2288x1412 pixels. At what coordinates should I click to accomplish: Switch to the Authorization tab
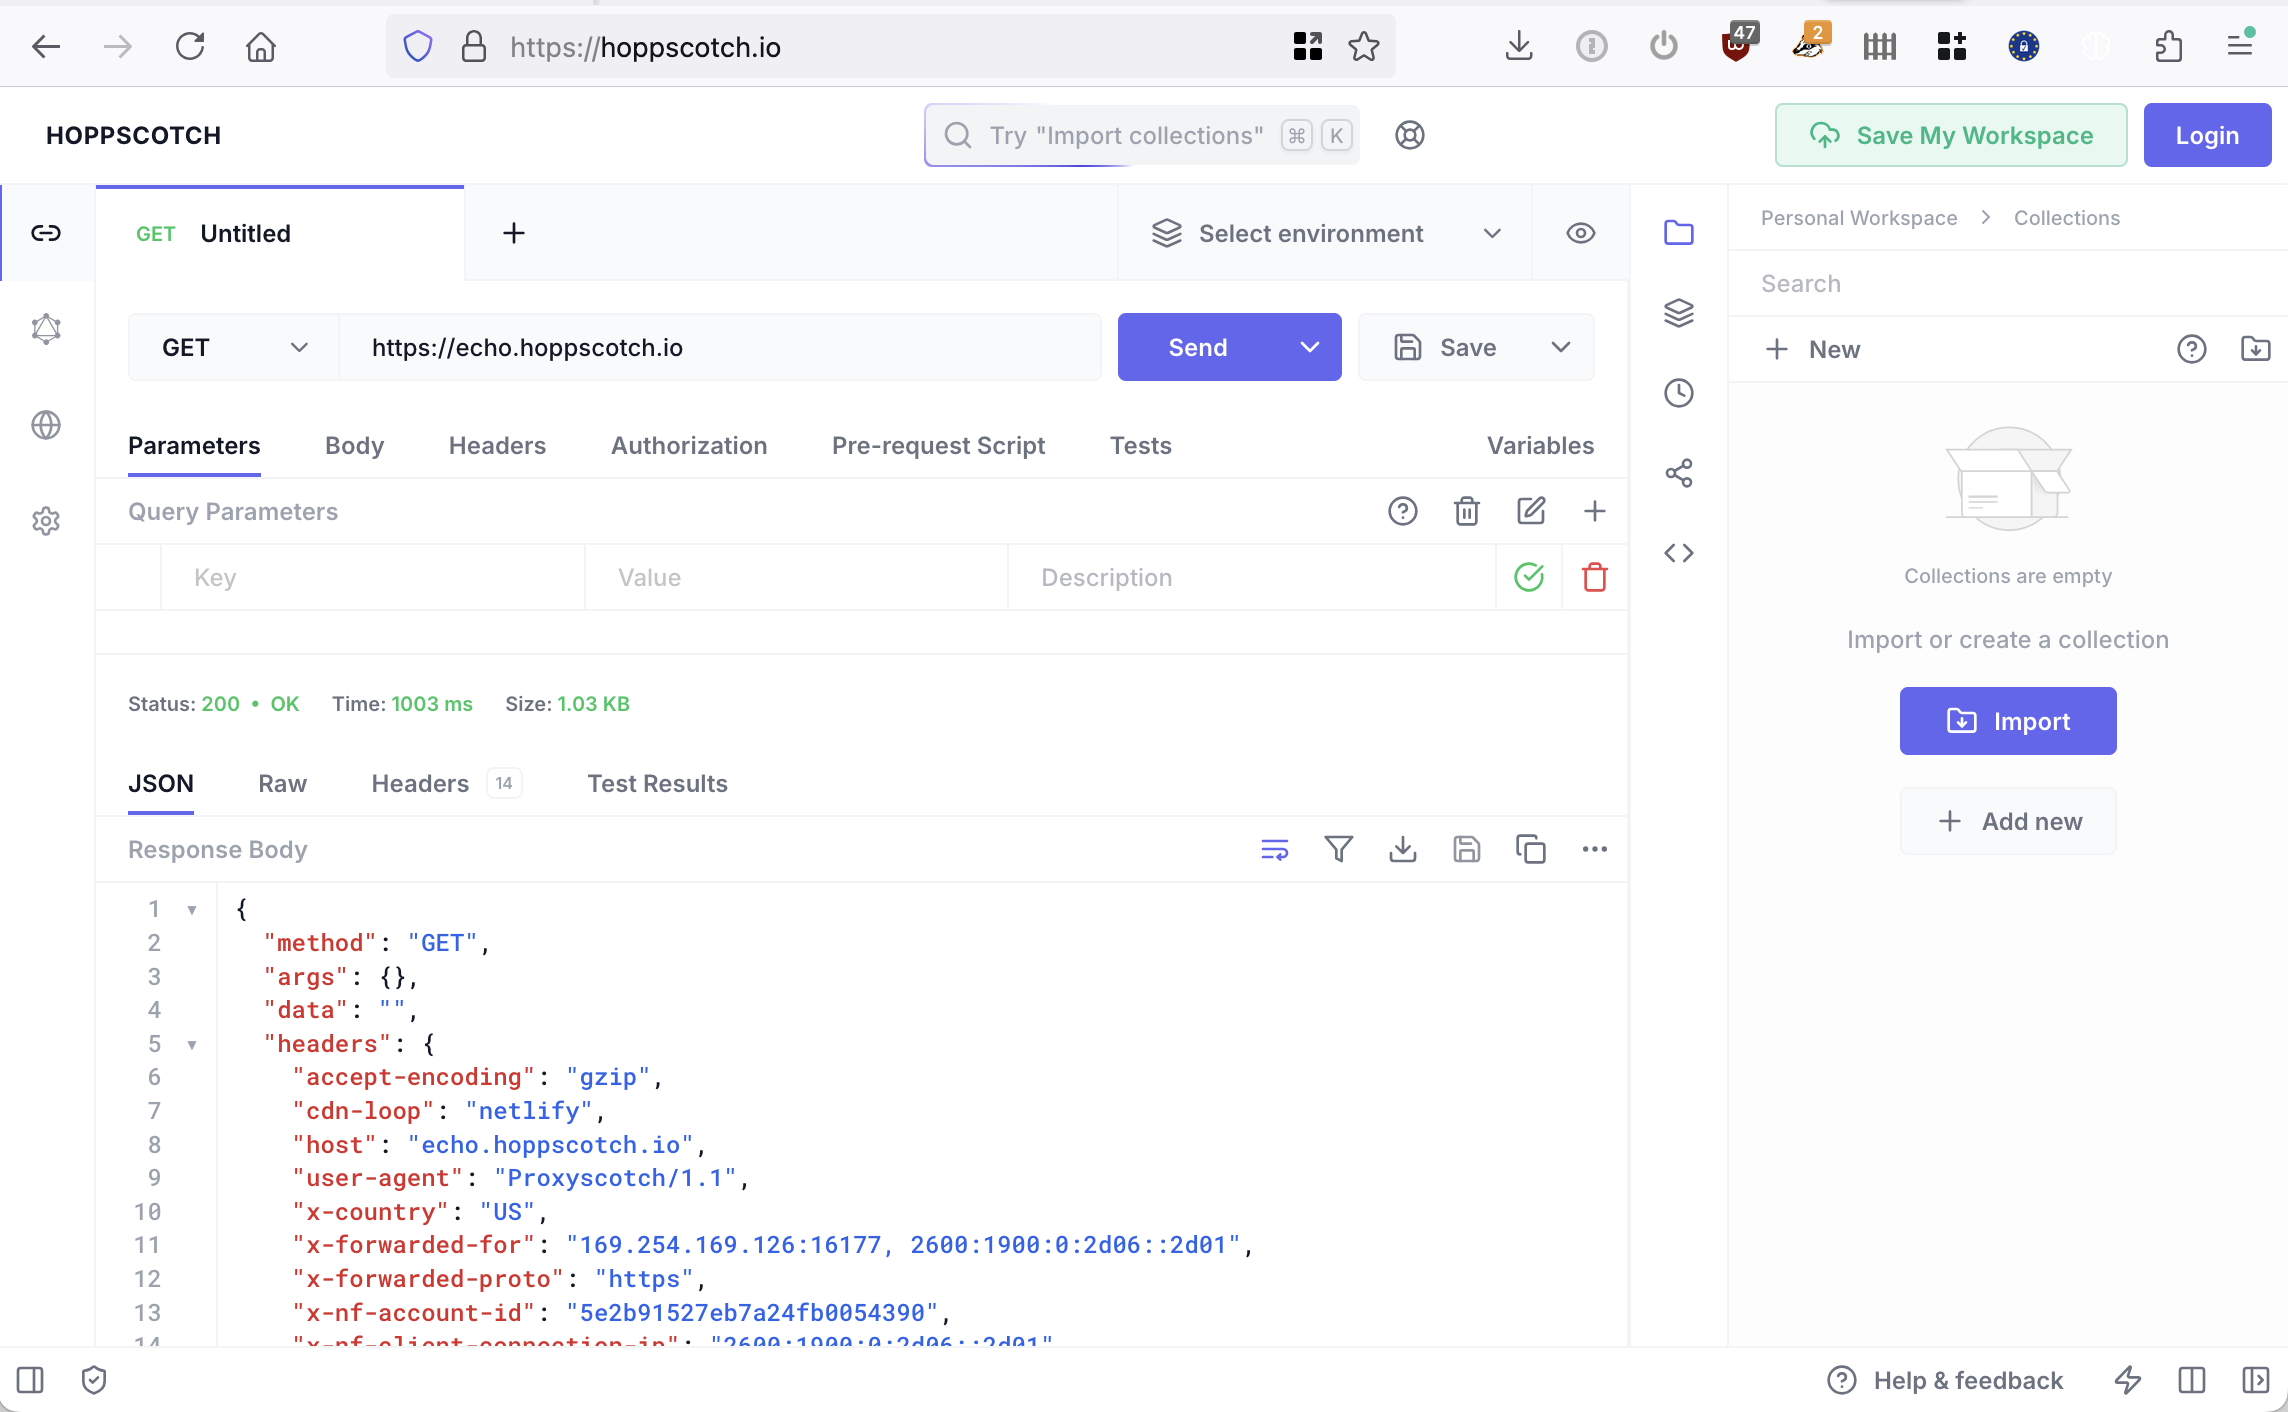pos(689,445)
